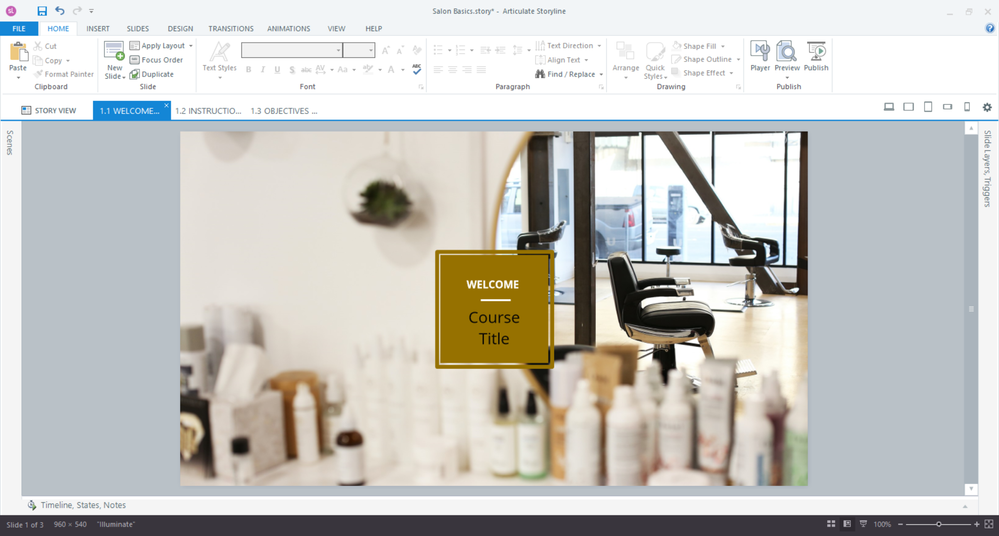Switch to 1.2 INSTRUCTIONS slide tab

(x=208, y=111)
